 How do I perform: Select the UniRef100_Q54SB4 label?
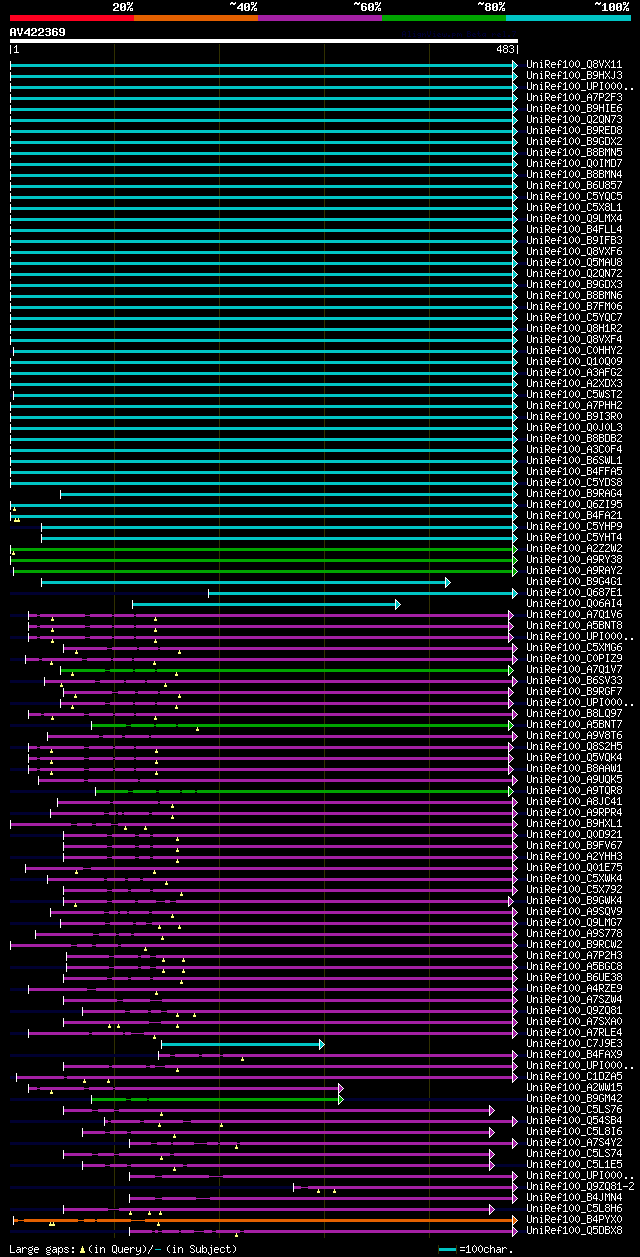574,1120
